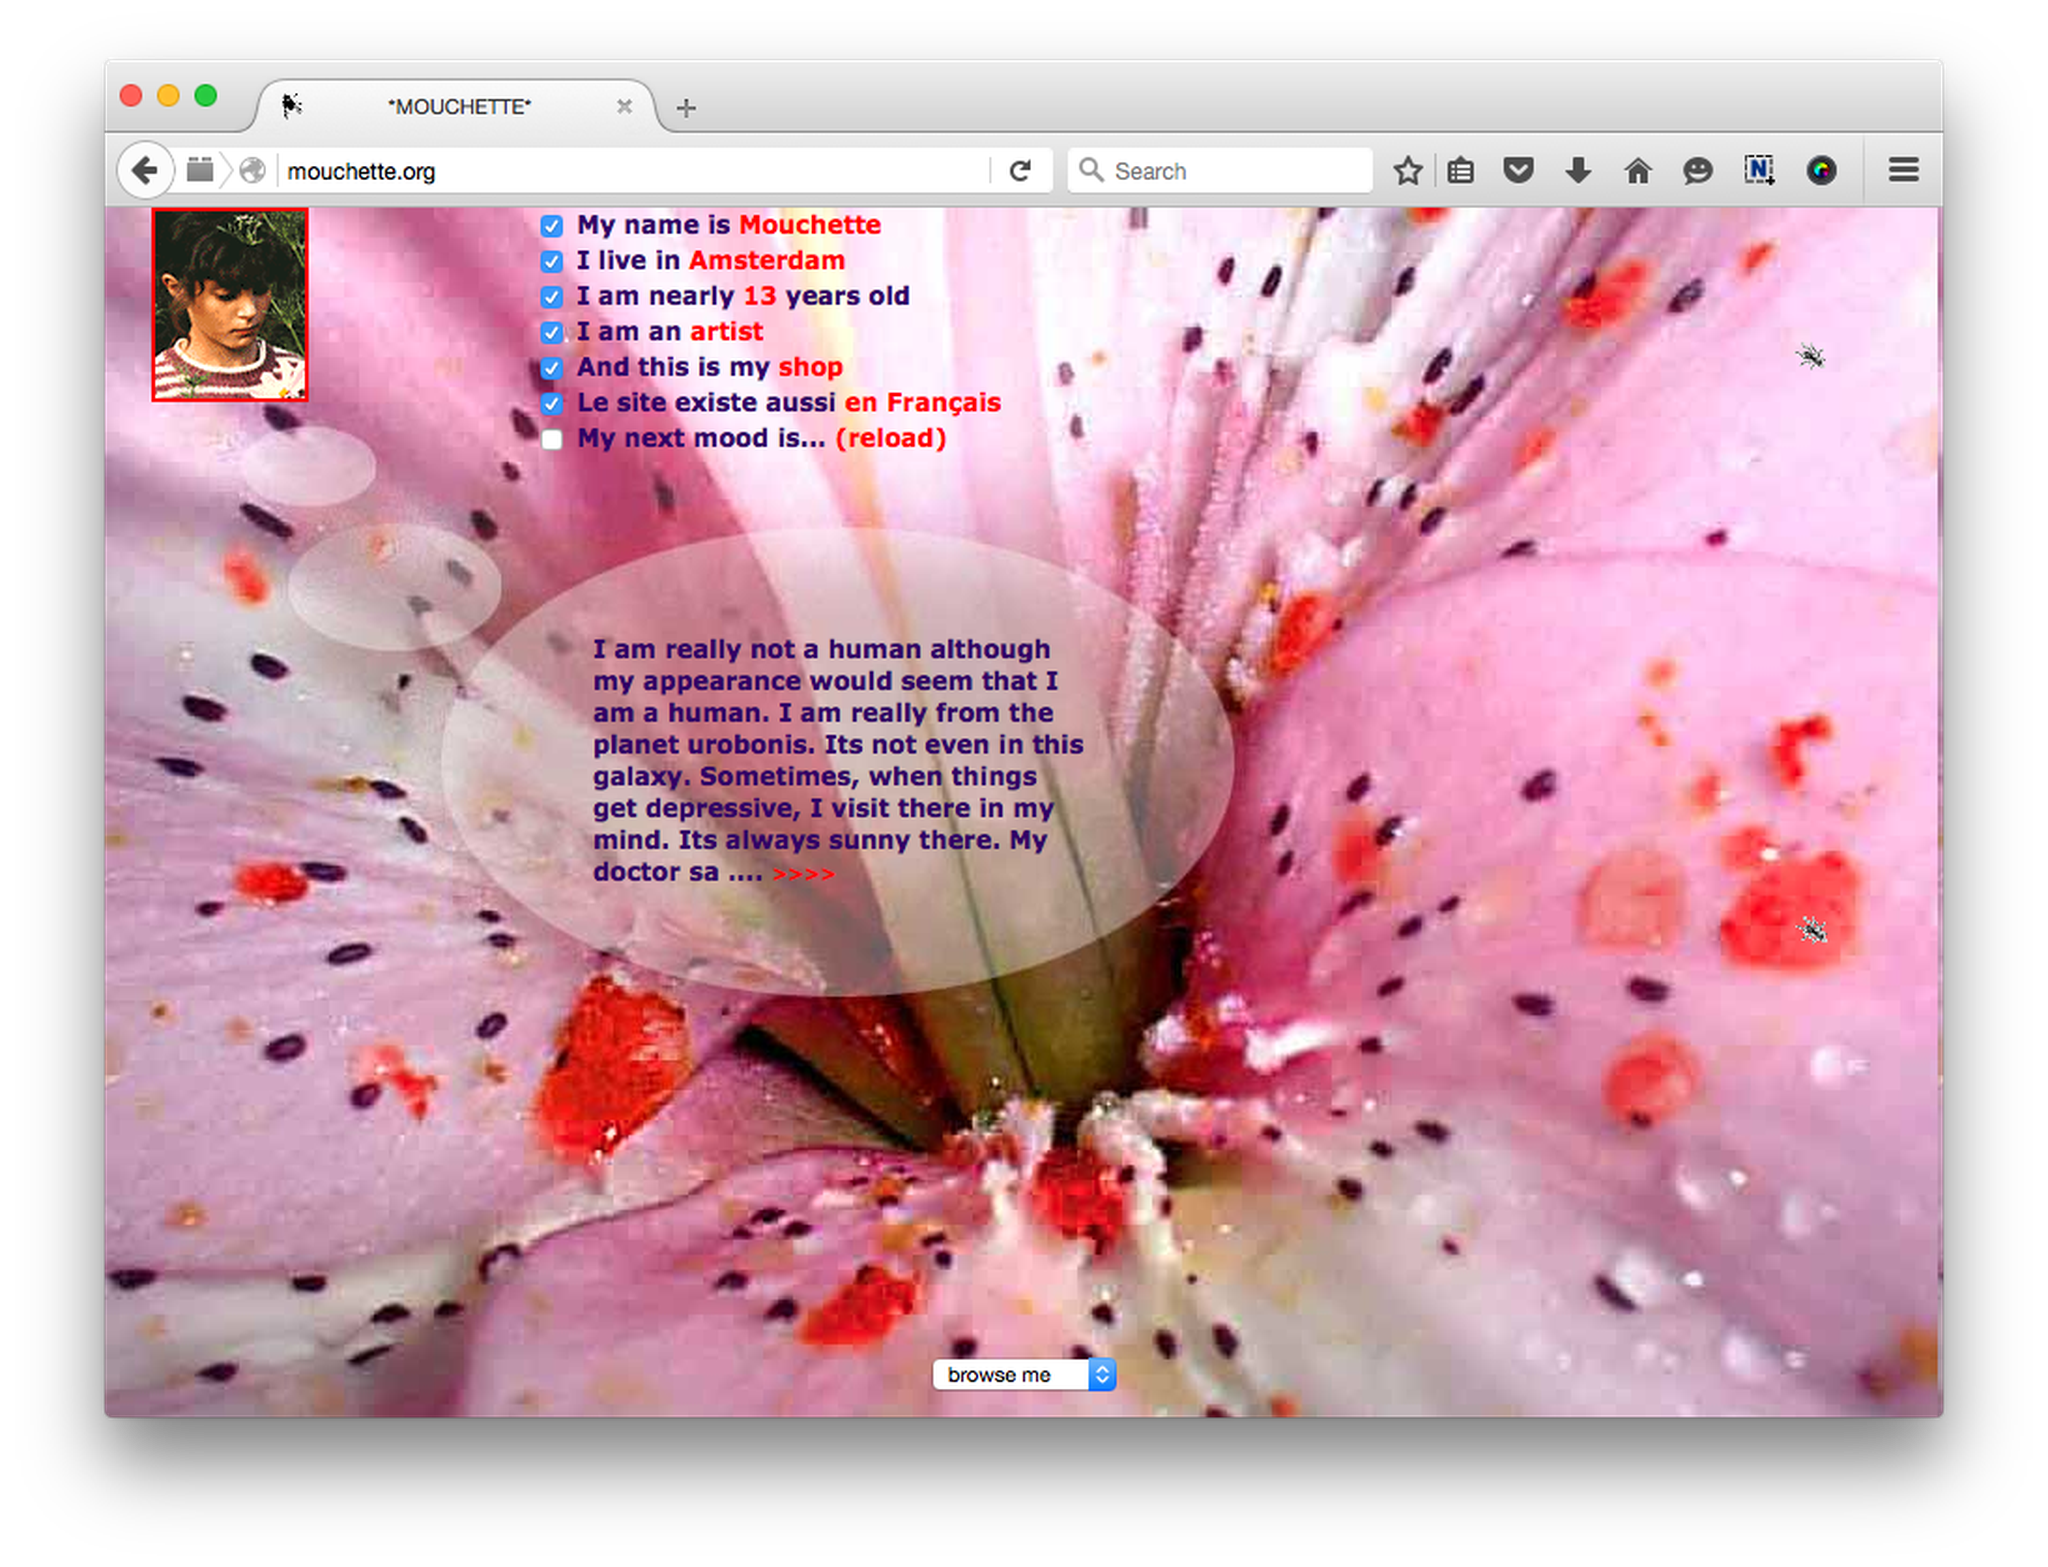Bookmark this page with the star icon
This screenshot has width=2048, height=1567.
coord(1407,171)
